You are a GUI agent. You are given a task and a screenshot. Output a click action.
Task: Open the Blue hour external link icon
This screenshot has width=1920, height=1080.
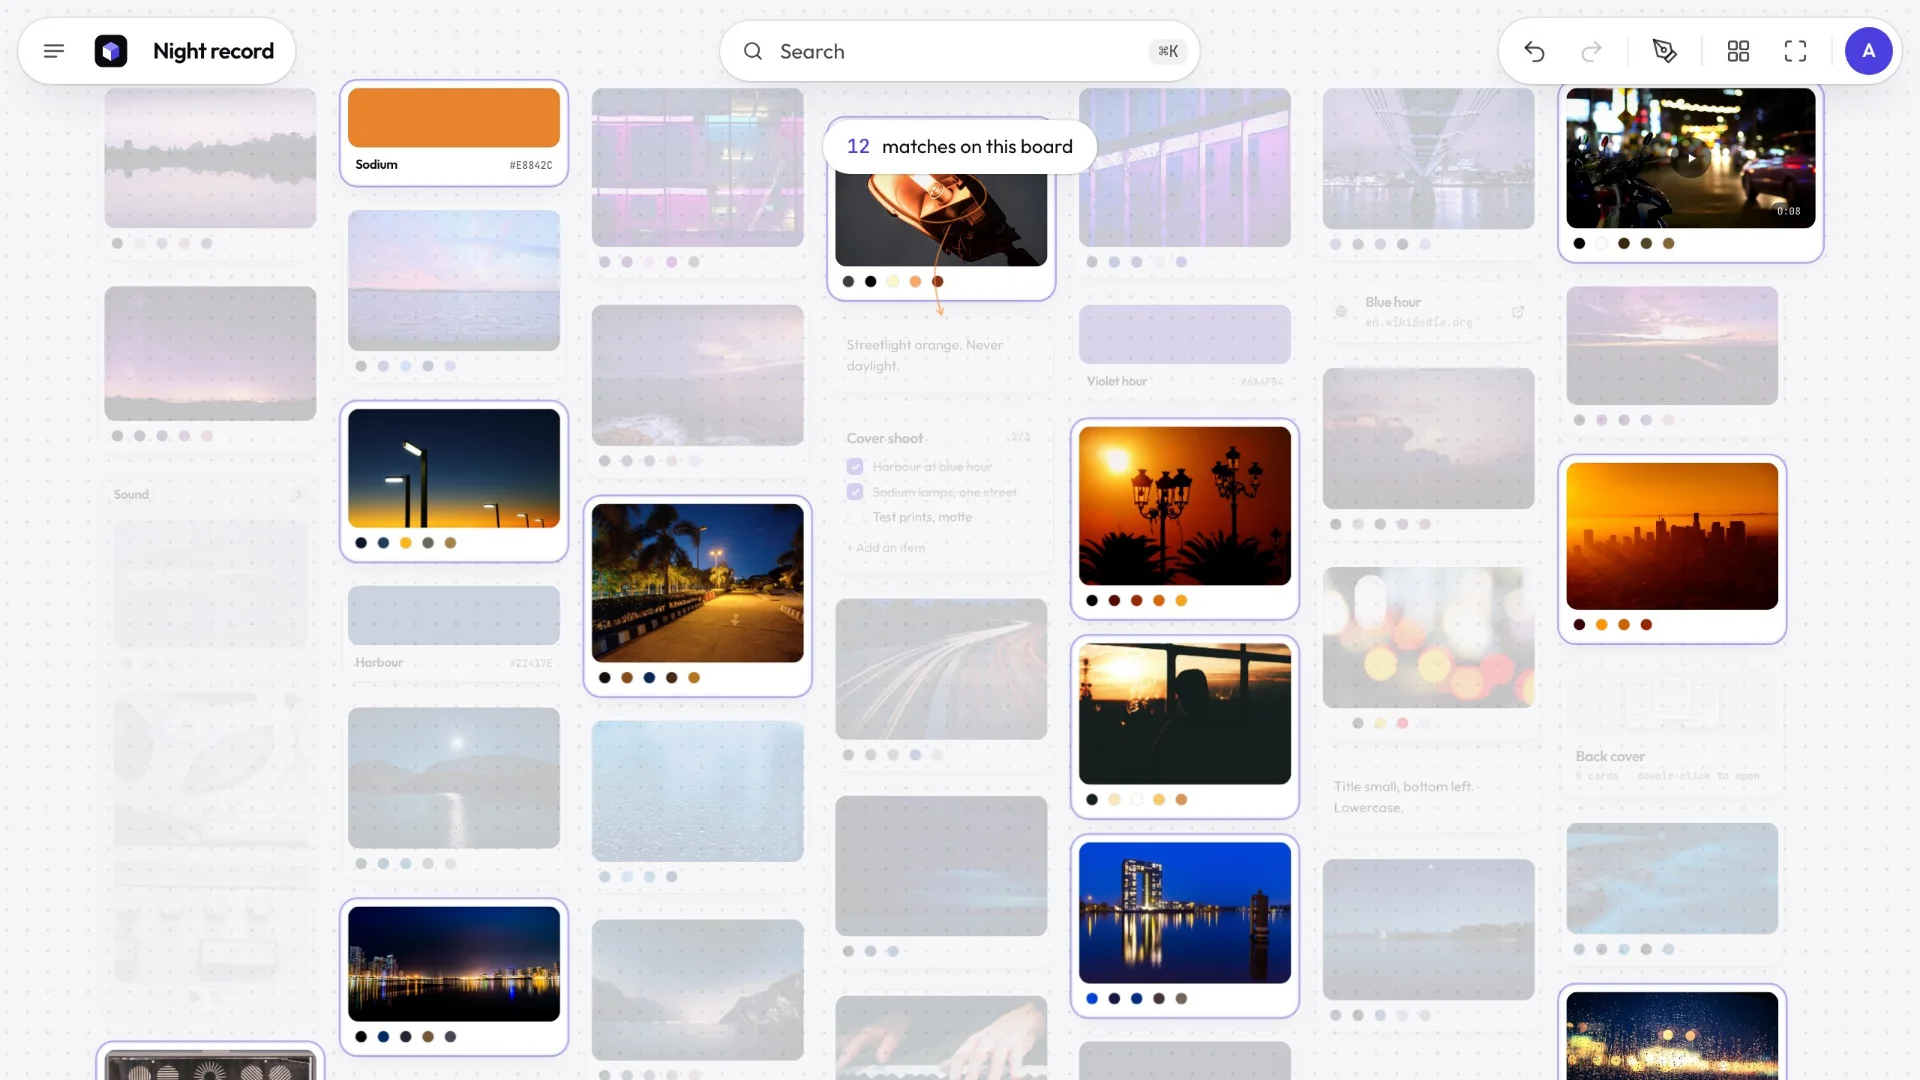(x=1518, y=312)
